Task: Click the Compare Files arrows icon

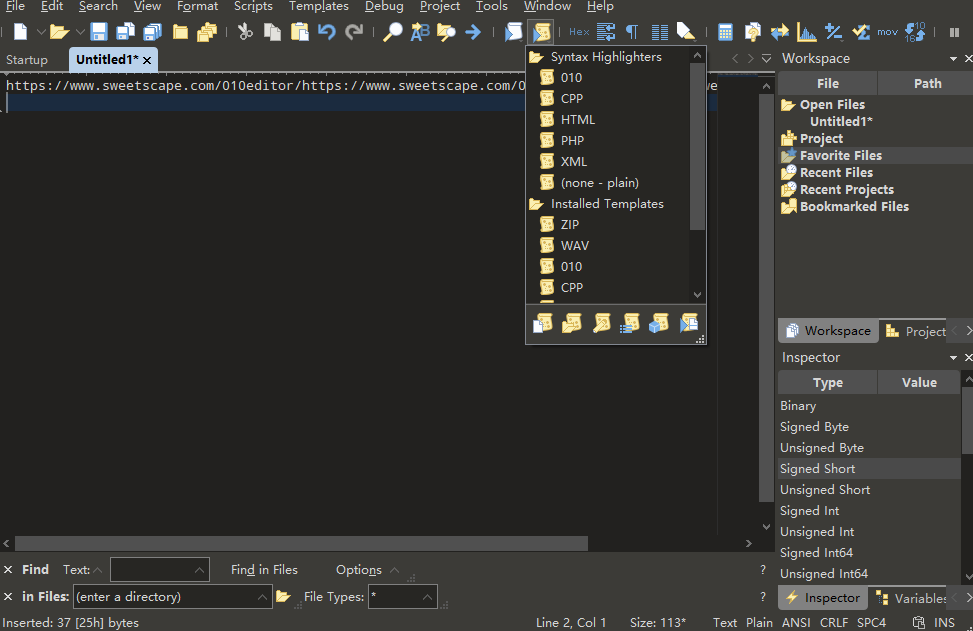Action: (x=779, y=32)
